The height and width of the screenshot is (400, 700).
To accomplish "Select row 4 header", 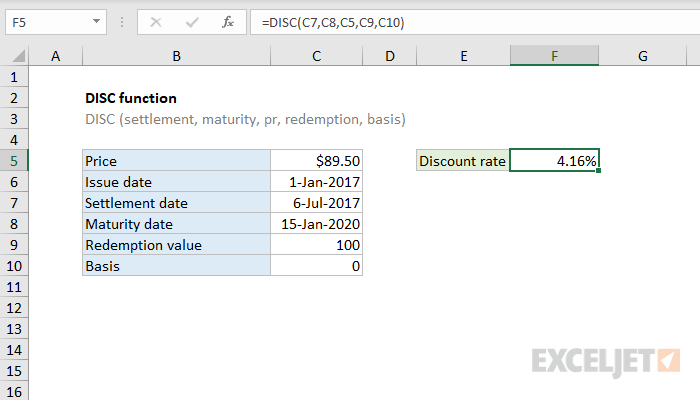I will click(x=14, y=140).
